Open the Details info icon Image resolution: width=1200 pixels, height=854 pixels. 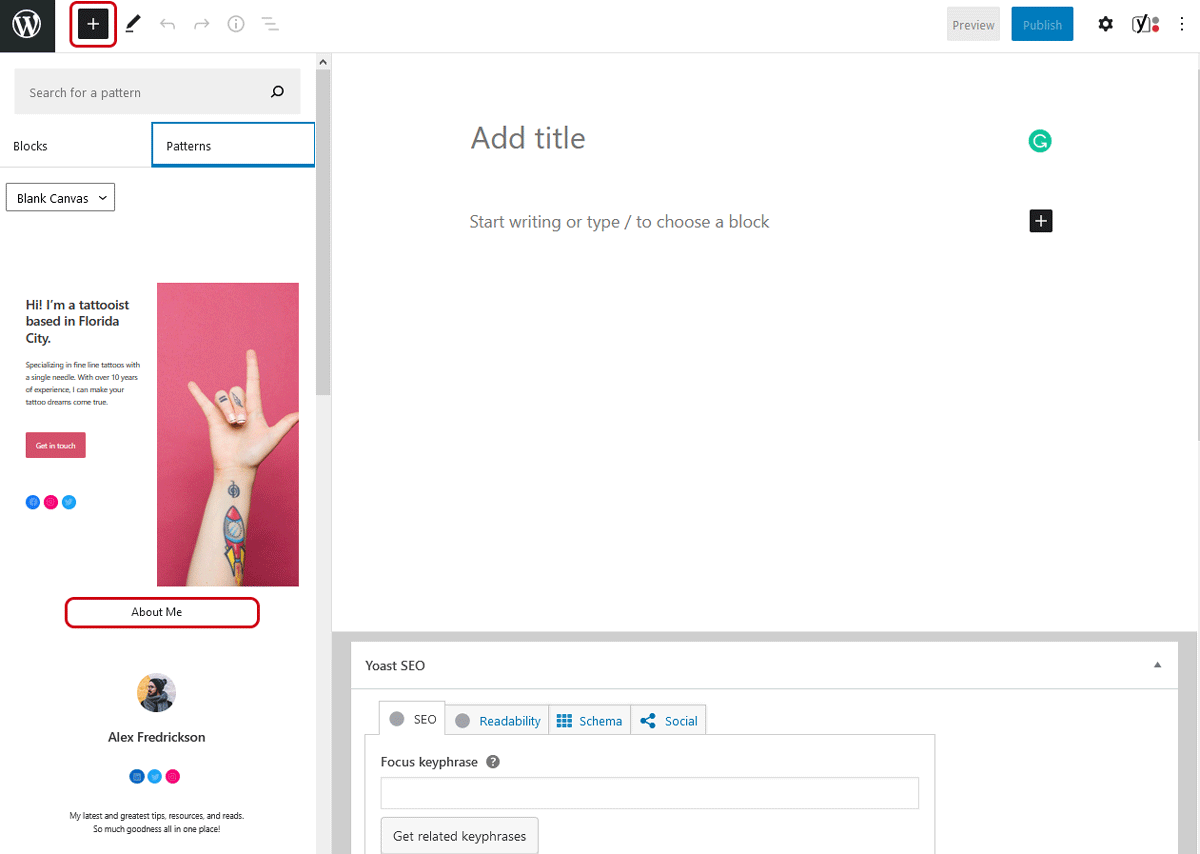coord(236,25)
